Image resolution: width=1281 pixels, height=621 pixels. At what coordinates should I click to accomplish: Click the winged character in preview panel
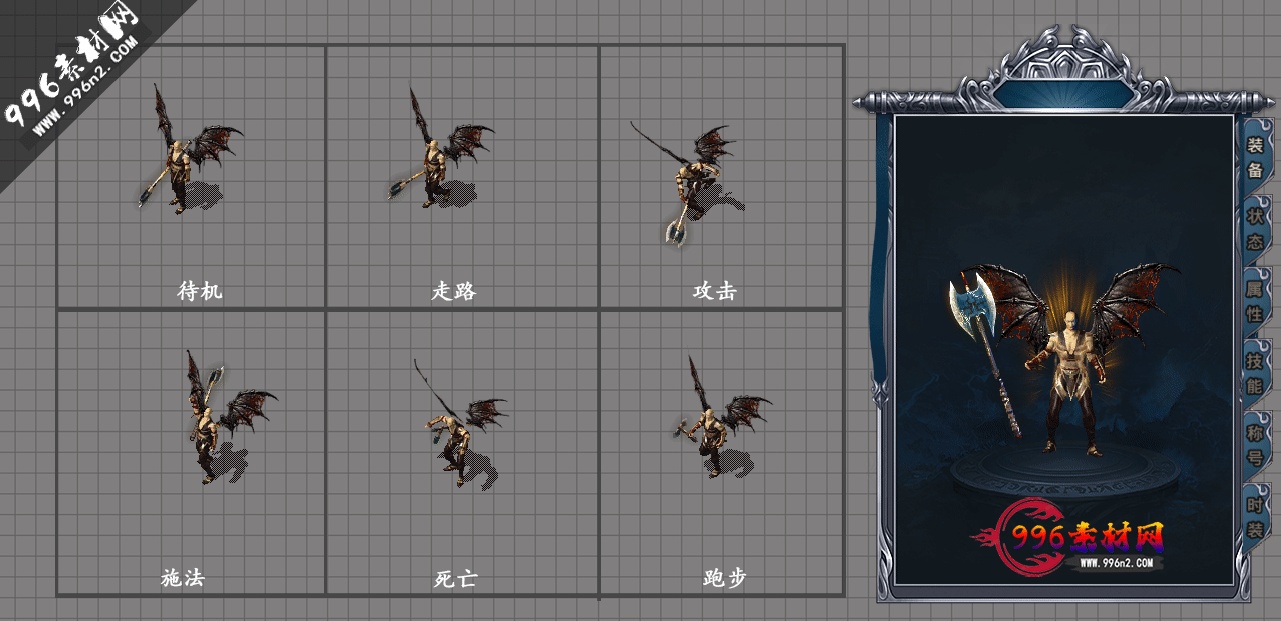[x=1073, y=360]
